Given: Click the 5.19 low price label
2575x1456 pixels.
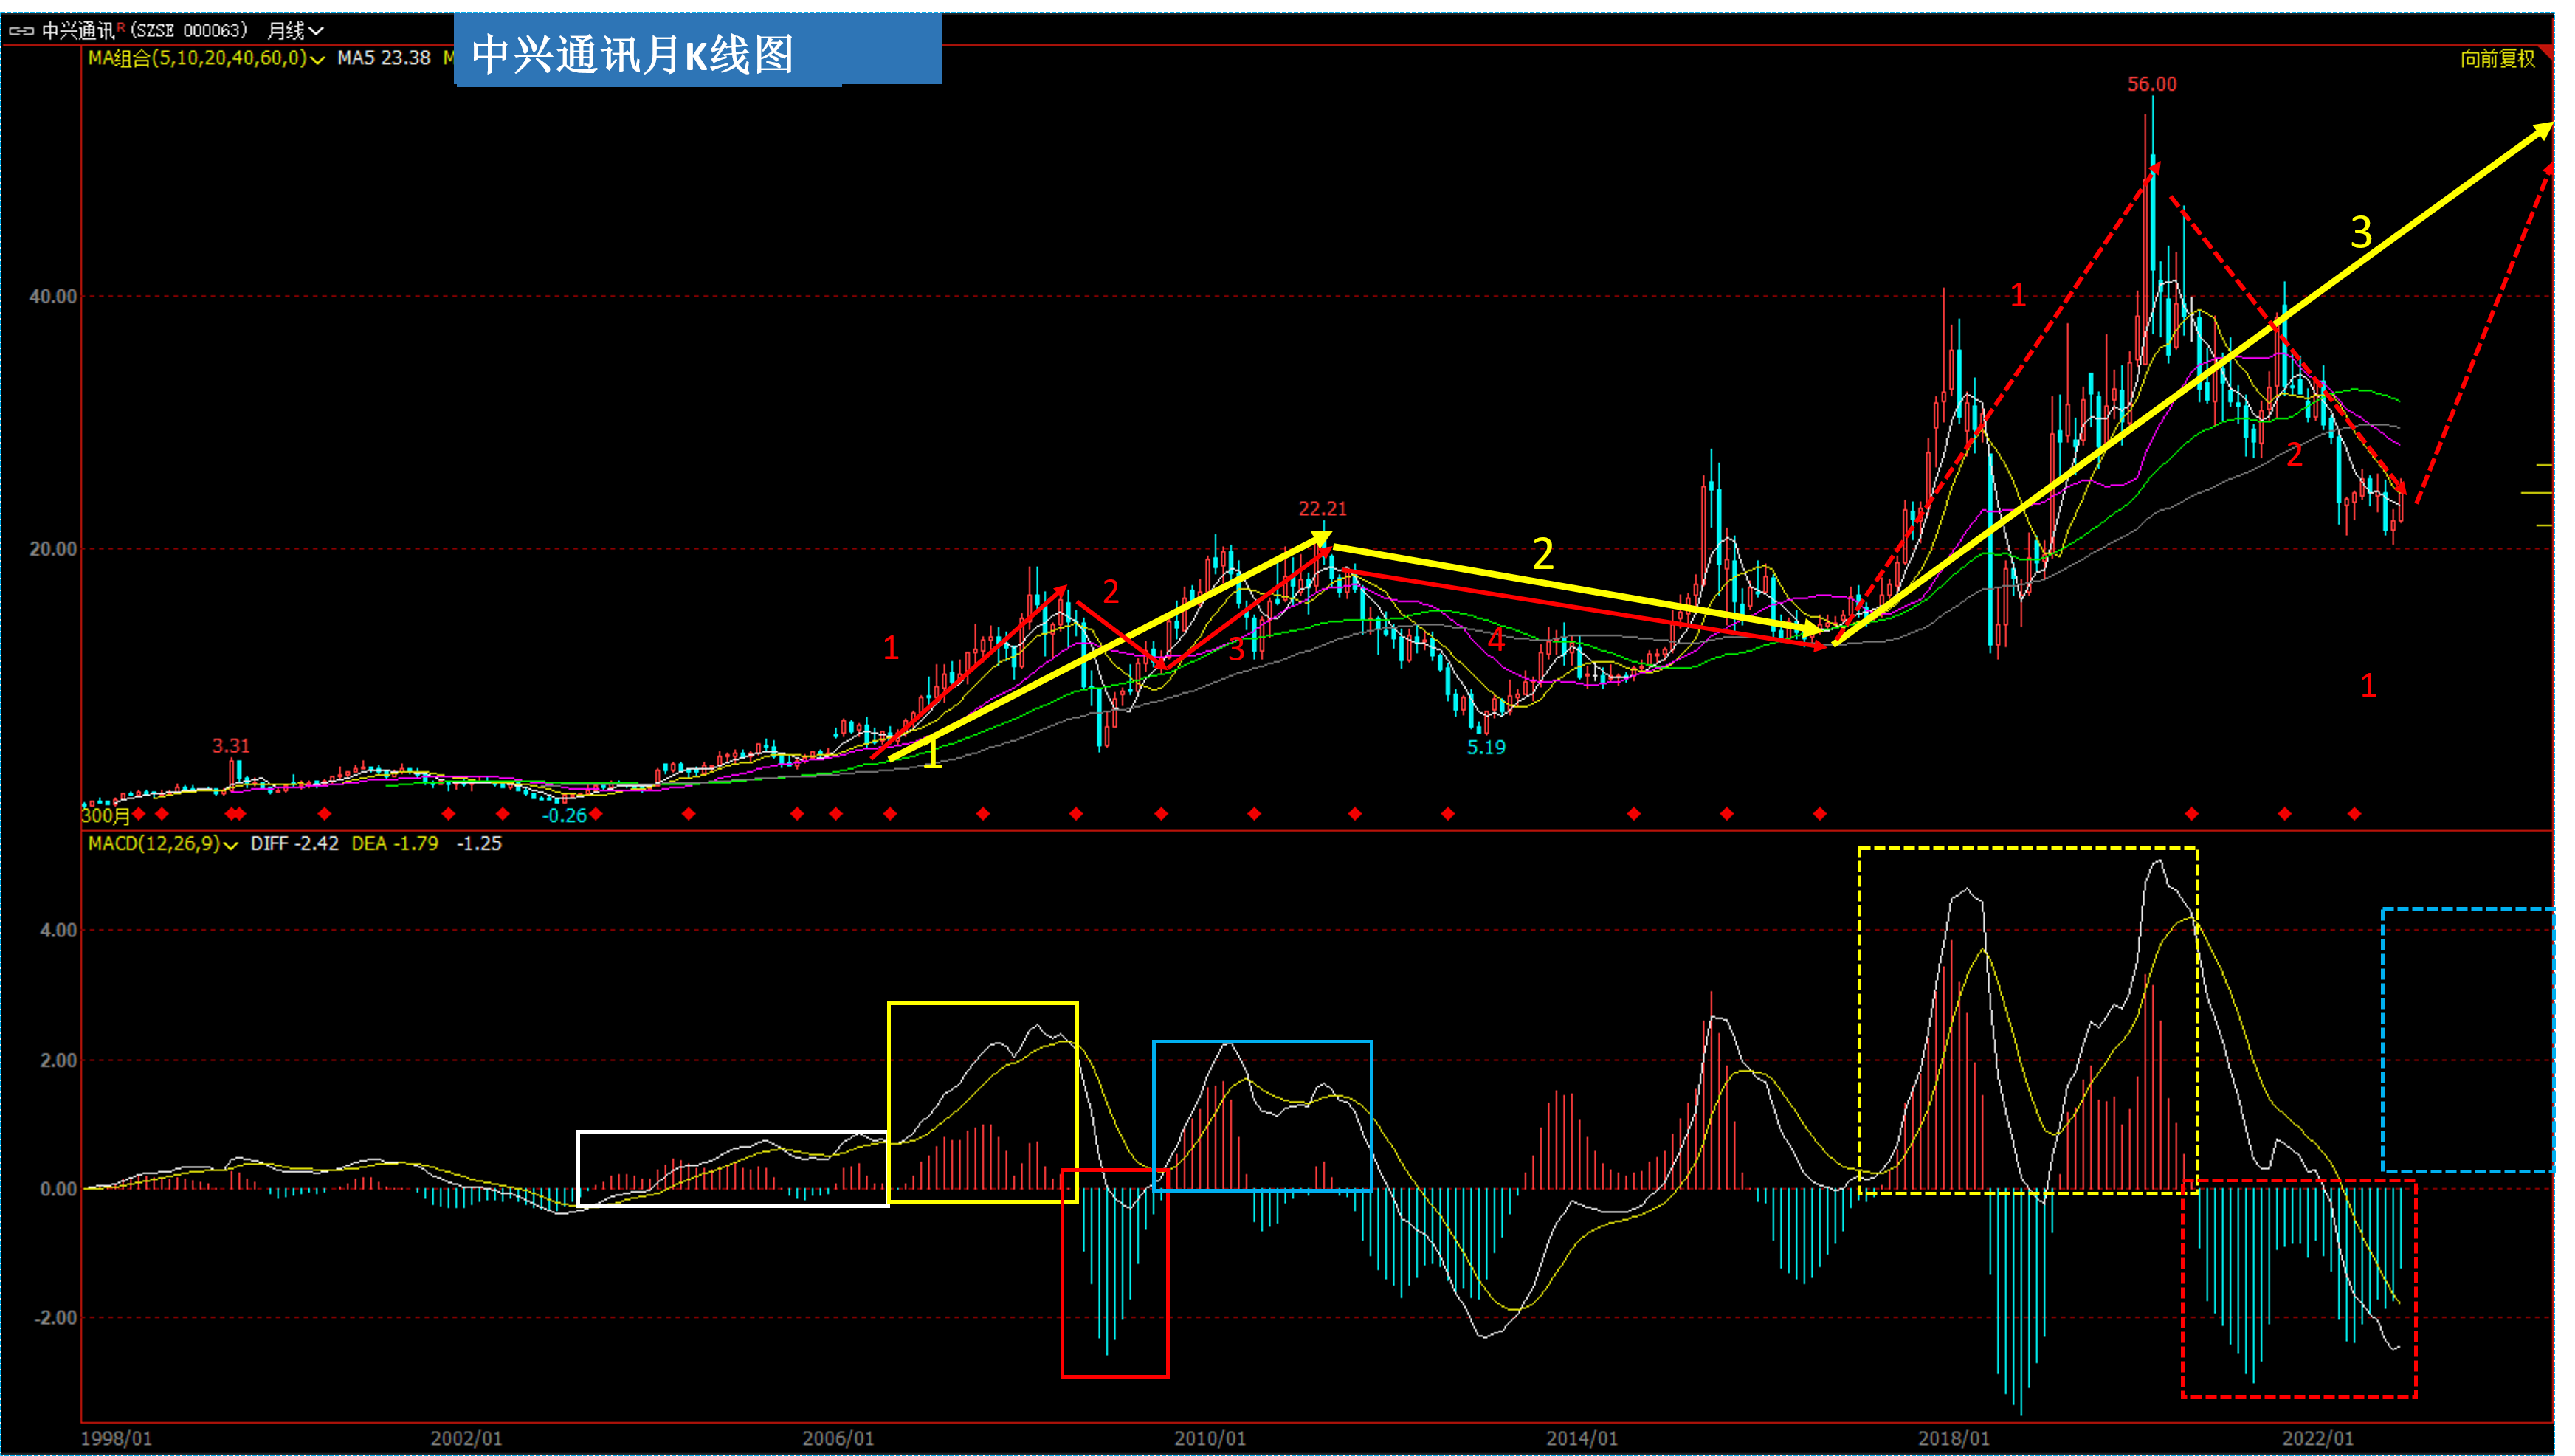Looking at the screenshot, I should pyautogui.click(x=1486, y=748).
